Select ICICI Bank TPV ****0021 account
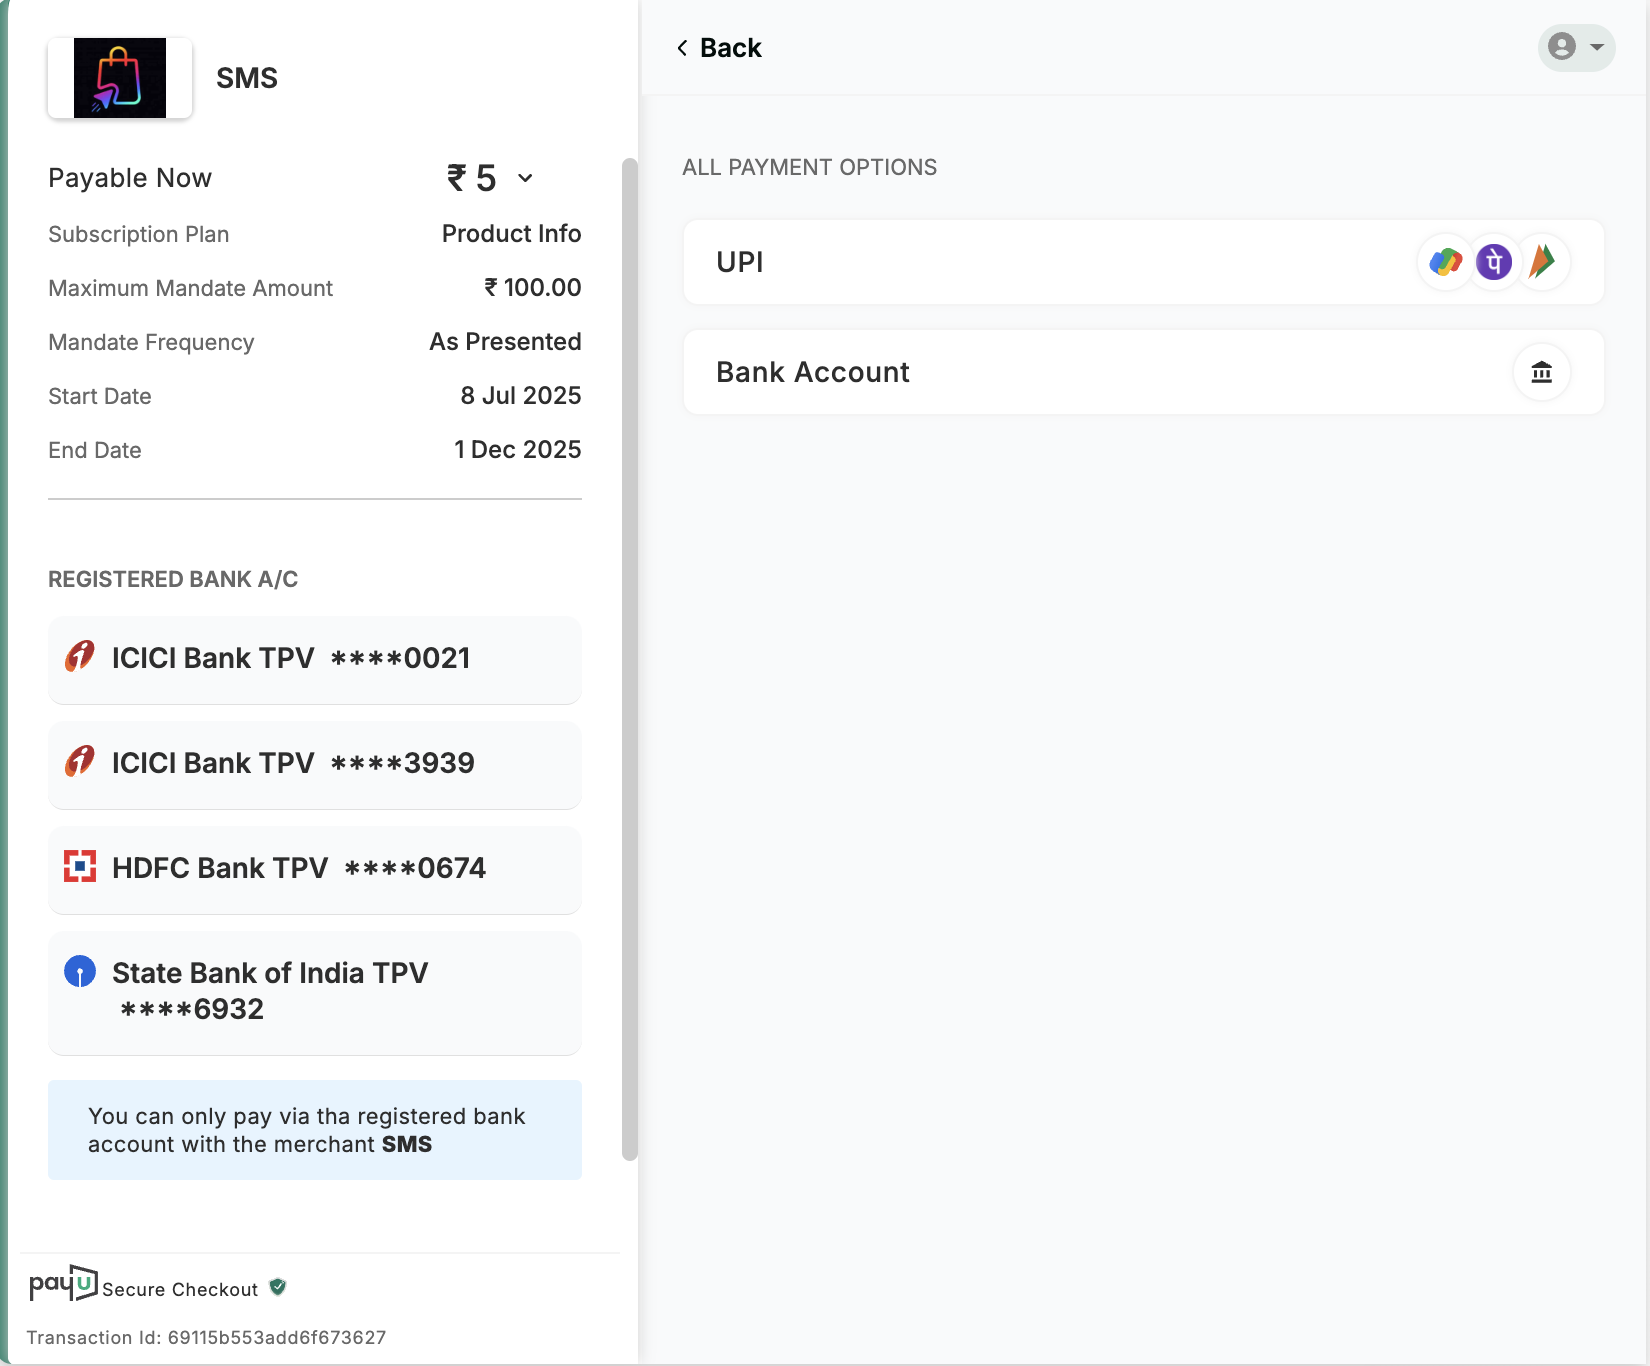Screen dimensions: 1650x1366 314,659
